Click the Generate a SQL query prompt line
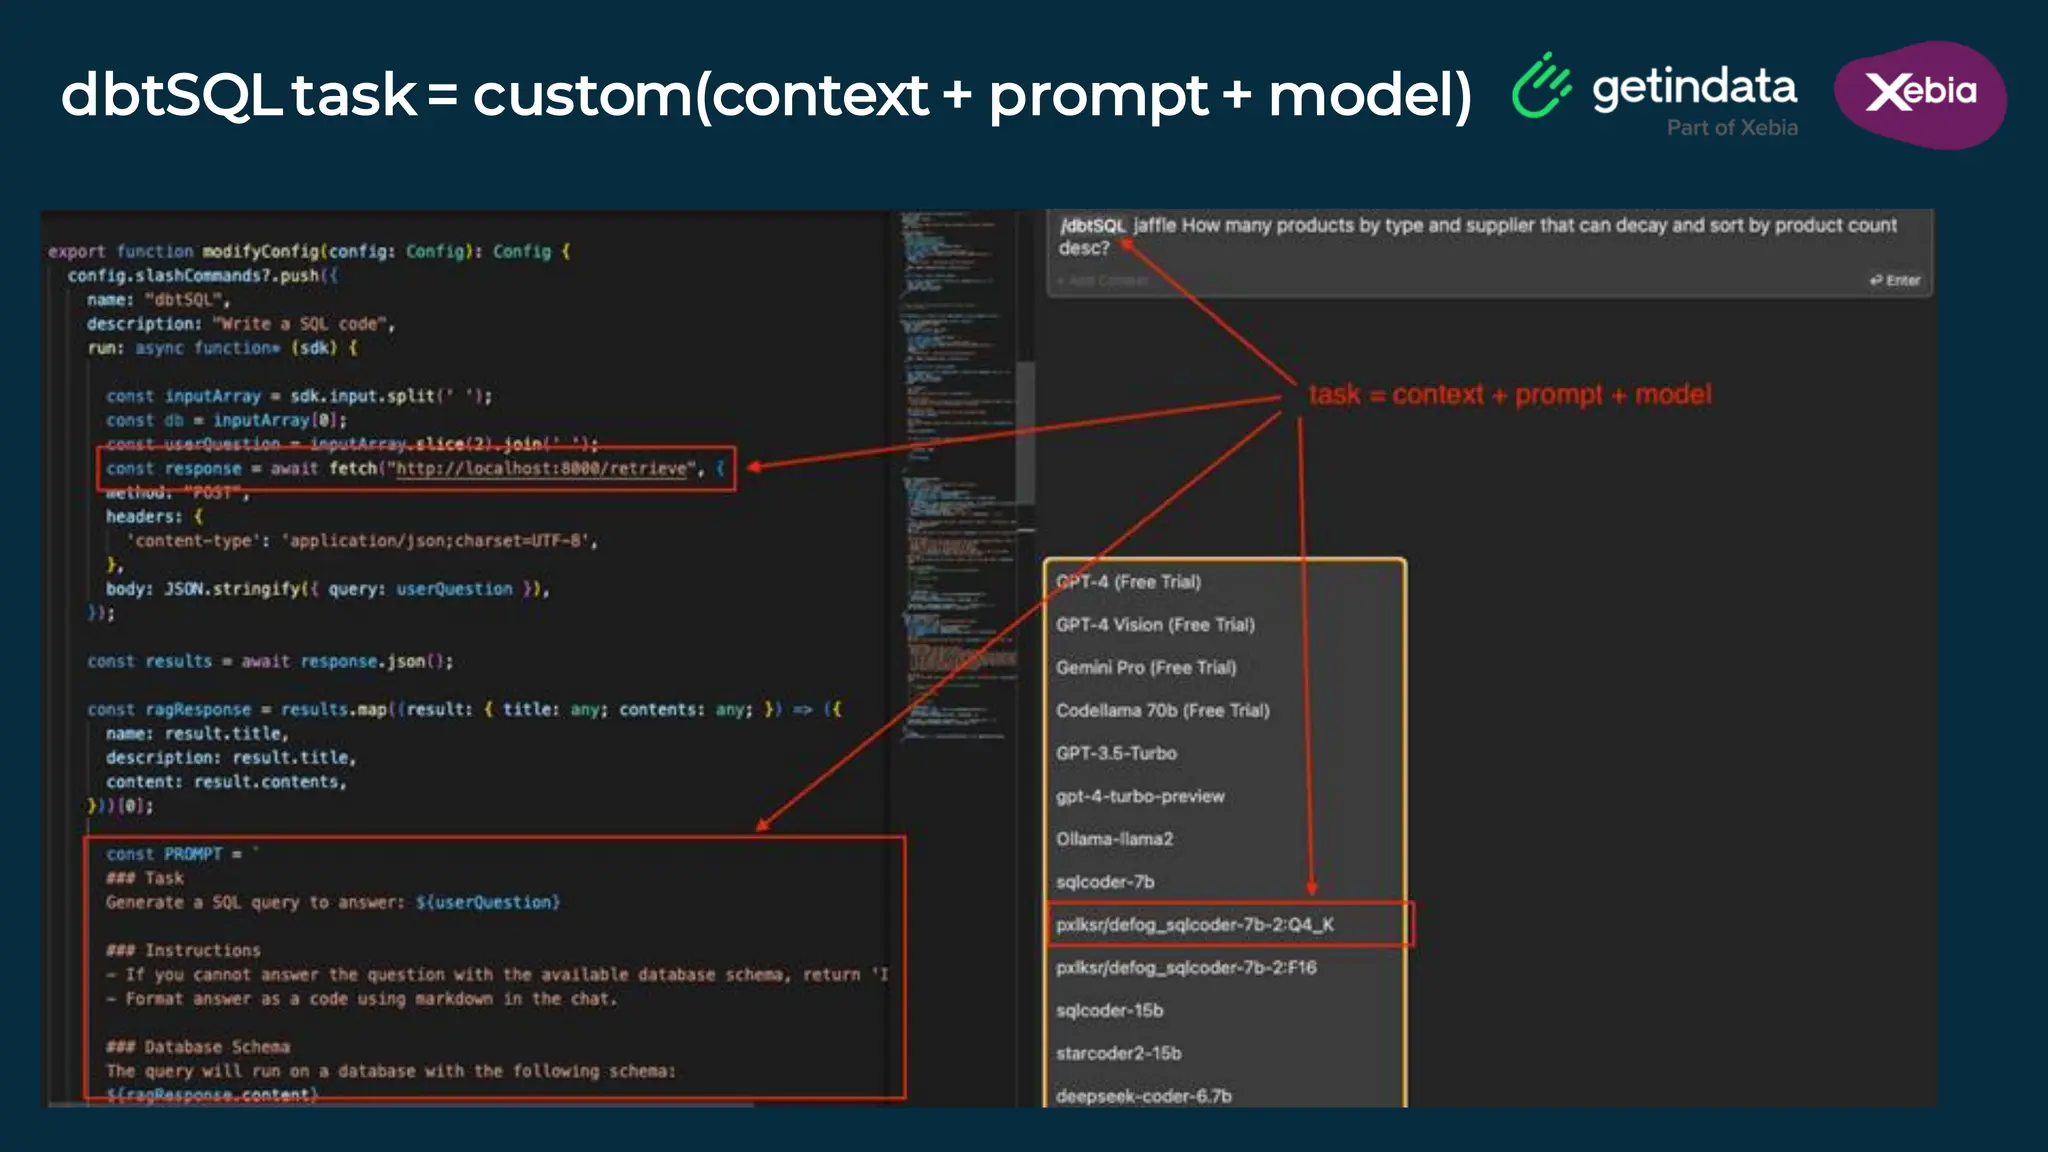 (x=333, y=902)
